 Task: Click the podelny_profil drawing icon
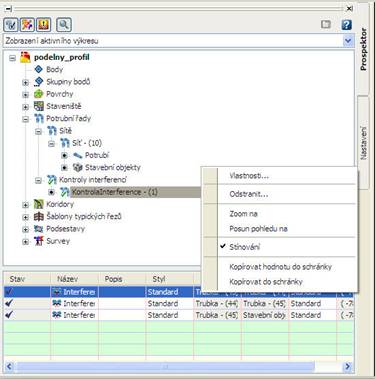pyautogui.click(x=25, y=57)
